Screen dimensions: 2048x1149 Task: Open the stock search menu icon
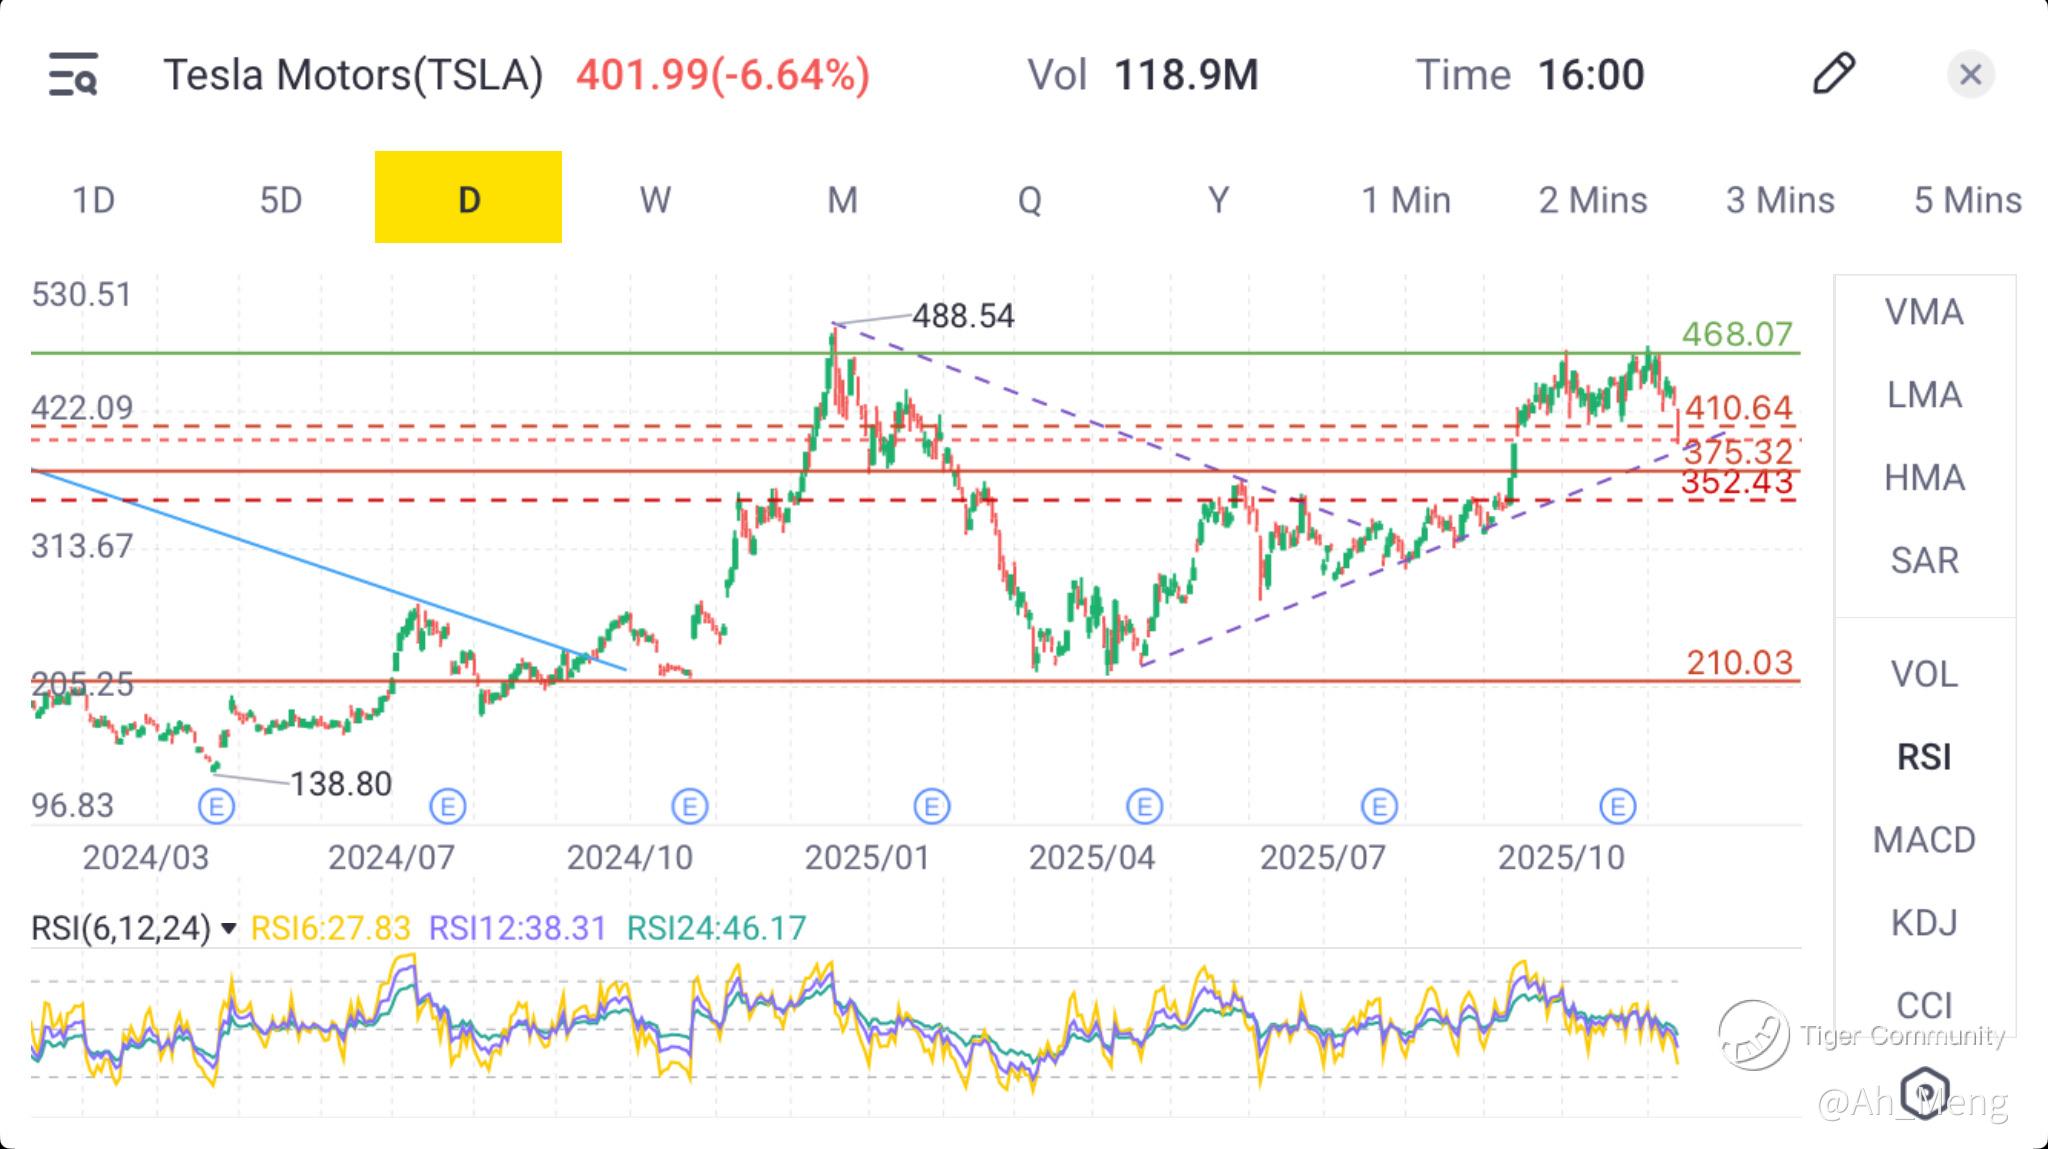73,75
